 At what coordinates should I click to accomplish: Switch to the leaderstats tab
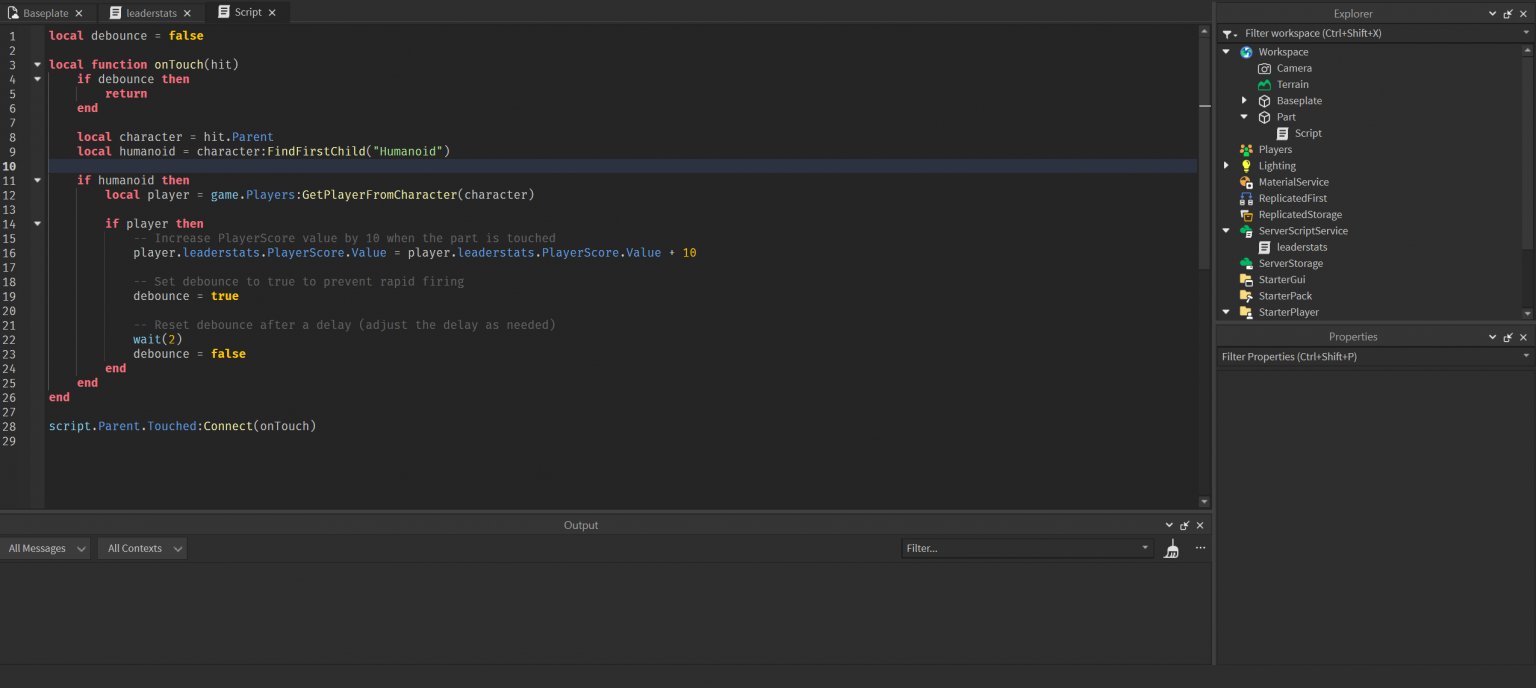(152, 12)
